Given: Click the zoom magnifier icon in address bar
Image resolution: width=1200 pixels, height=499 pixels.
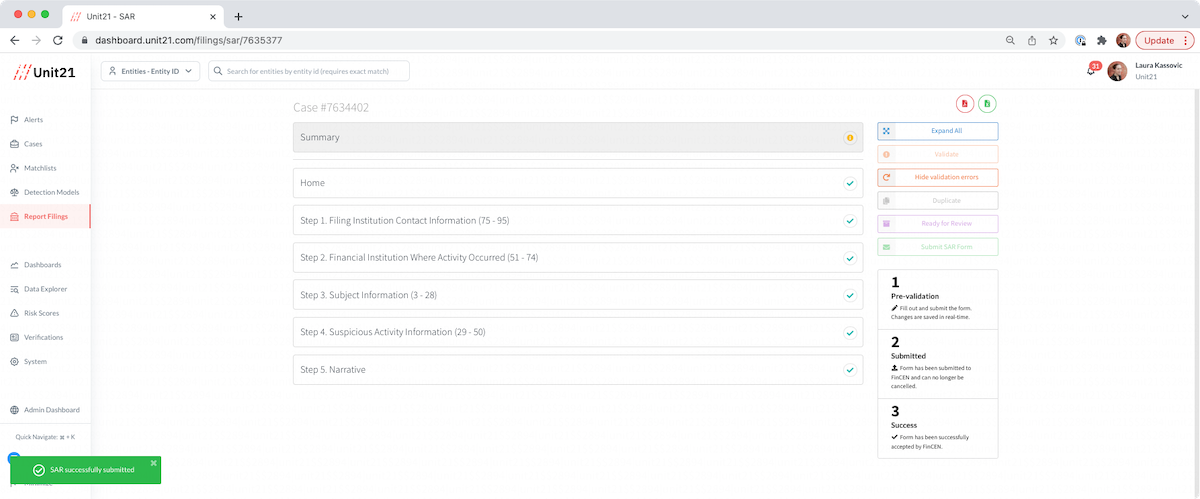Looking at the screenshot, I should click(1011, 40).
